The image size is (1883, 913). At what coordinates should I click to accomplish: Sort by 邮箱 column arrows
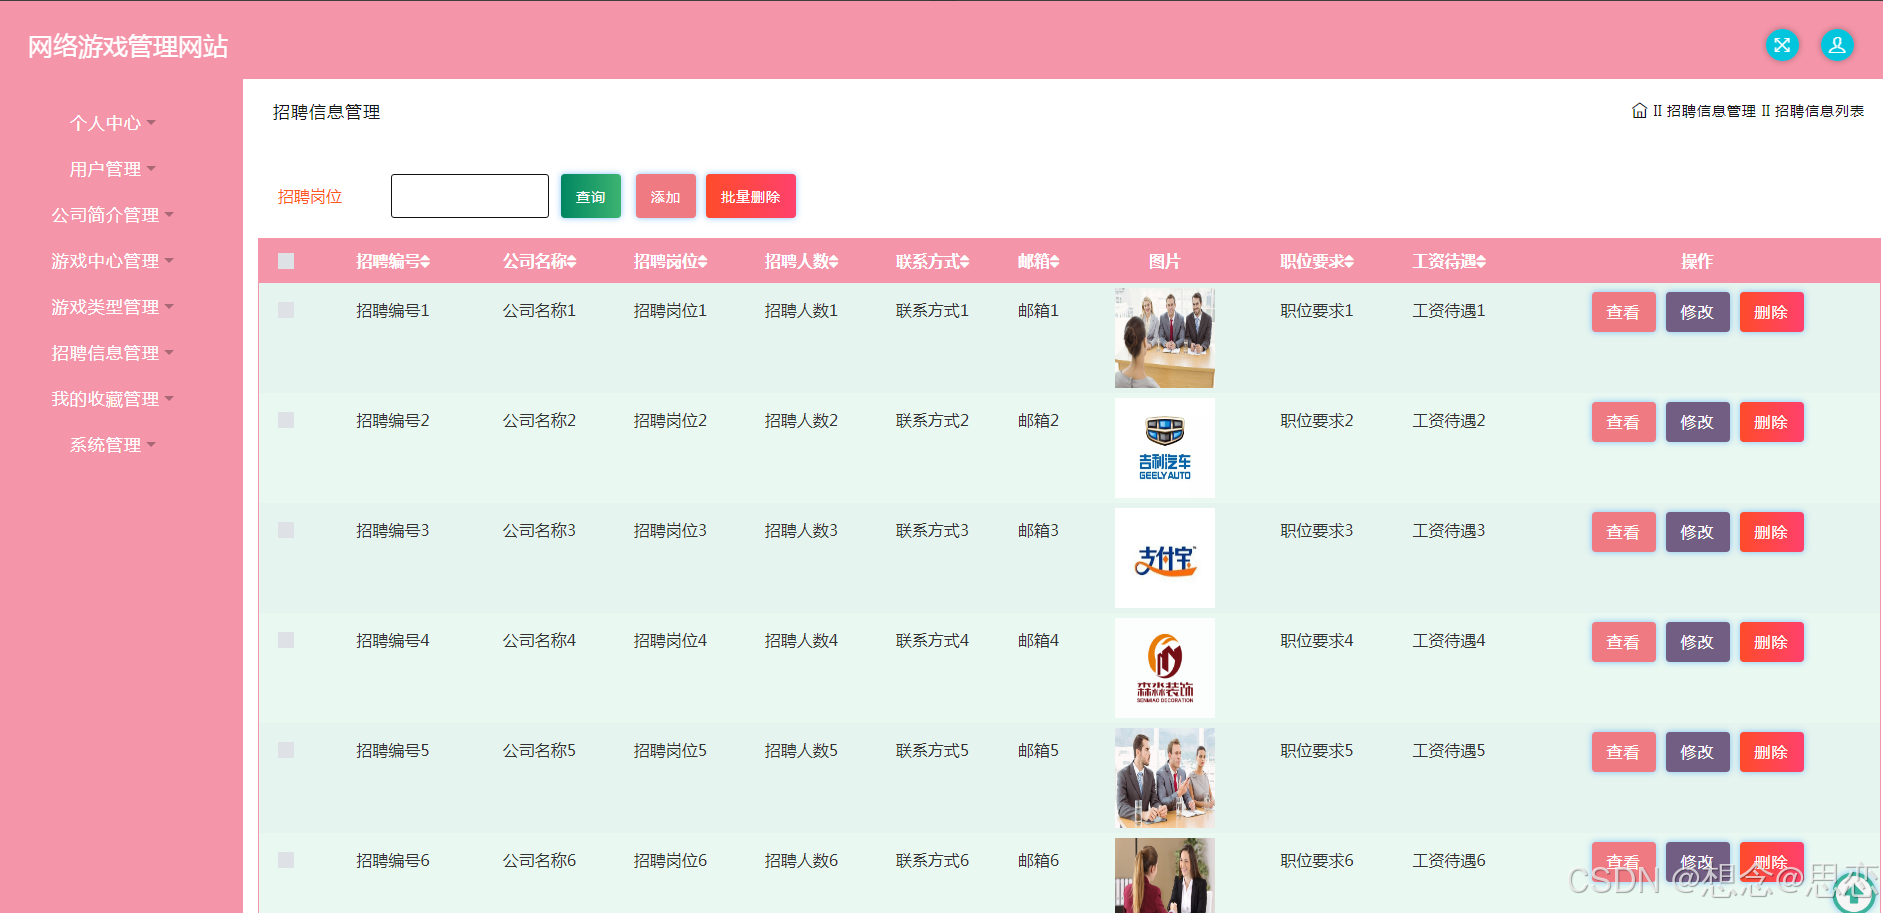pos(1054,261)
